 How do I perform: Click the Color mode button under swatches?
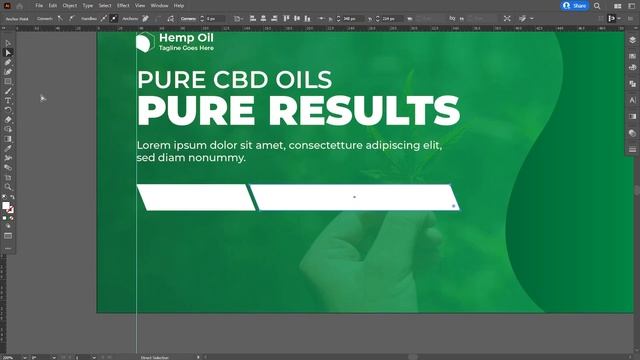[4, 218]
